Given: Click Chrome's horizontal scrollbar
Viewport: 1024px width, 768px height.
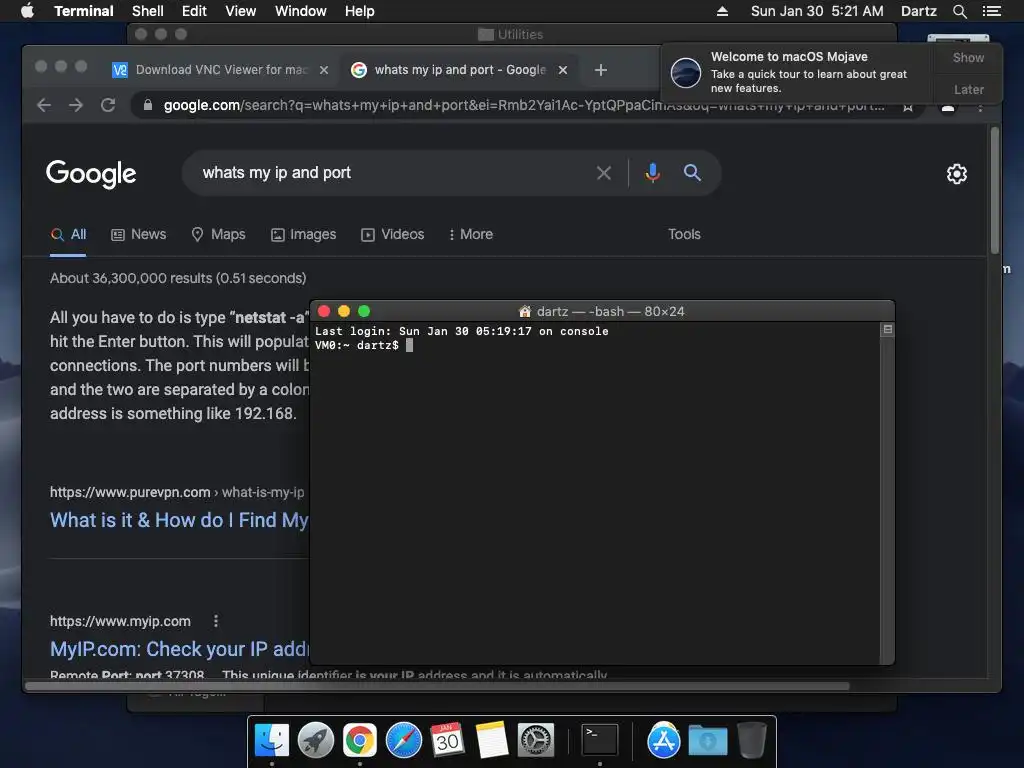Looking at the screenshot, I should click(438, 686).
